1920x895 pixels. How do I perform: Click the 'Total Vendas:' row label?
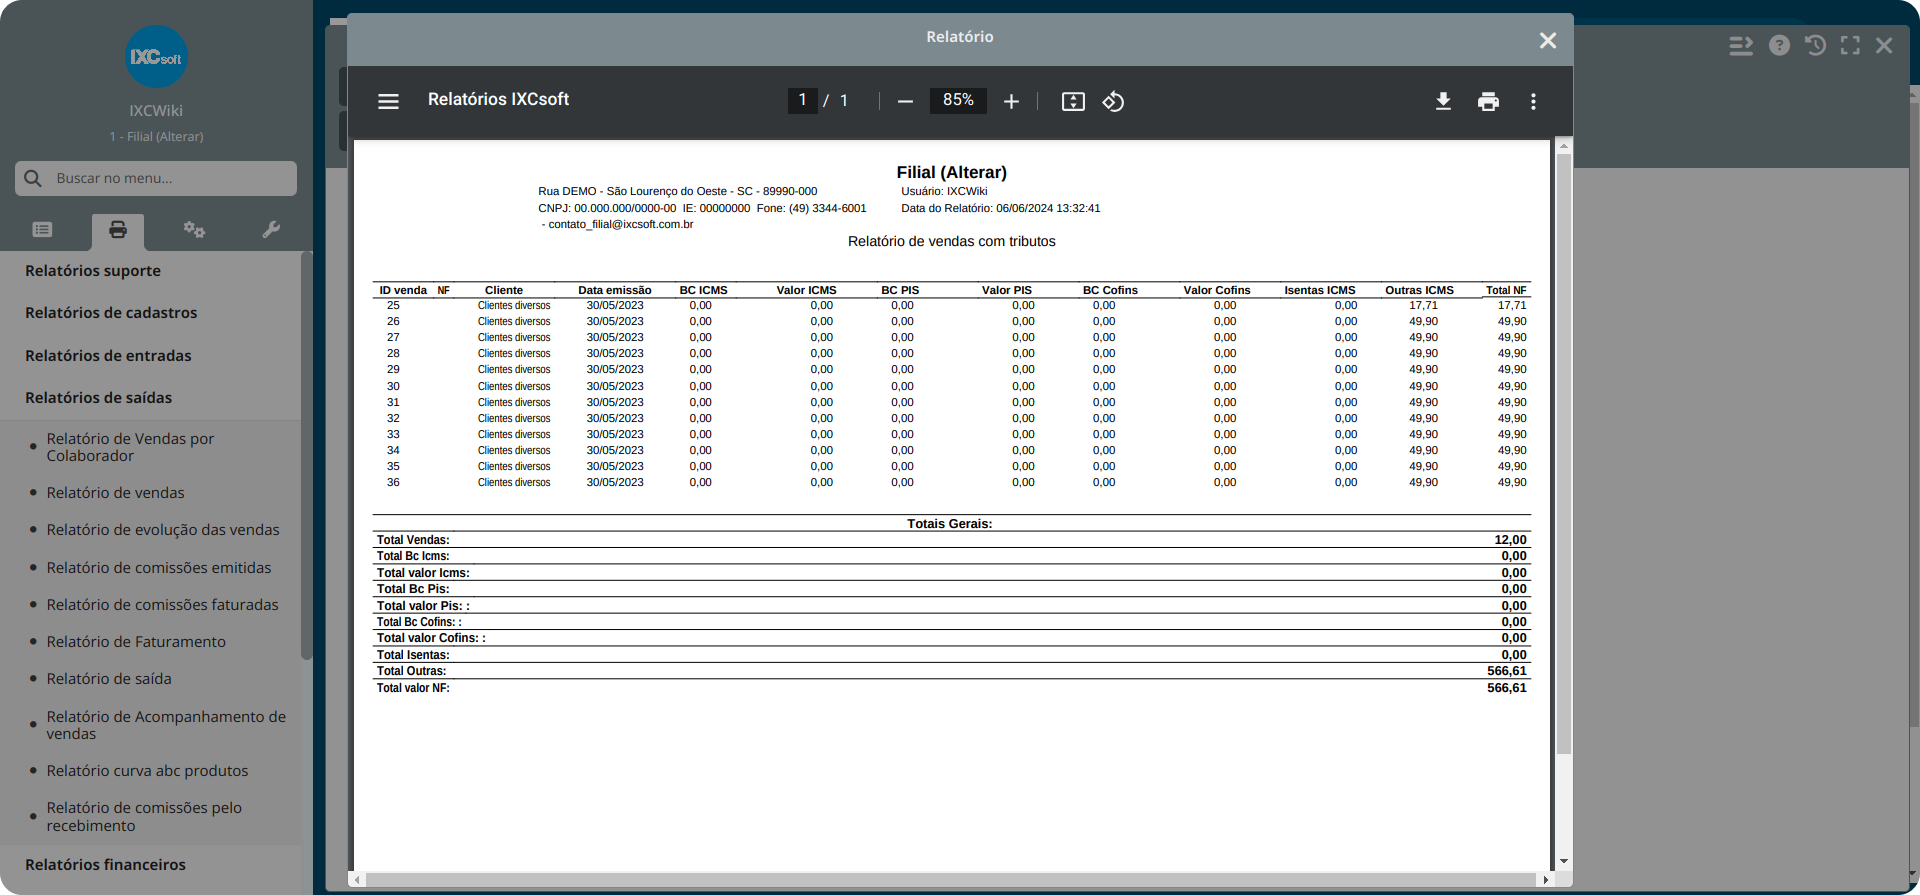click(x=413, y=540)
